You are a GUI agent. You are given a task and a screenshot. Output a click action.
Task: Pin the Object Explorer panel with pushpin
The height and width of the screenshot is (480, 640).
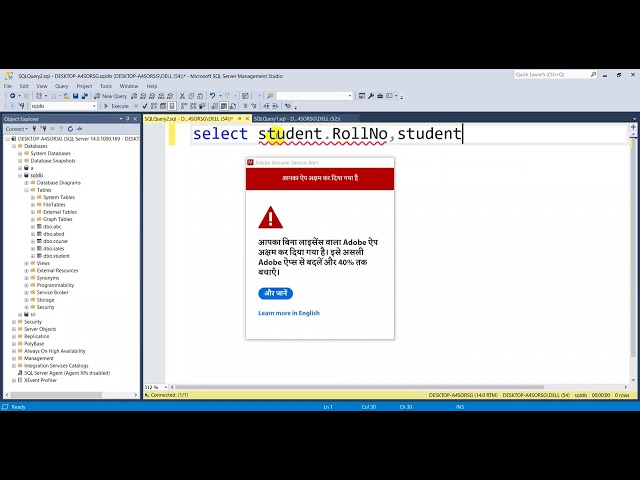[x=128, y=119]
